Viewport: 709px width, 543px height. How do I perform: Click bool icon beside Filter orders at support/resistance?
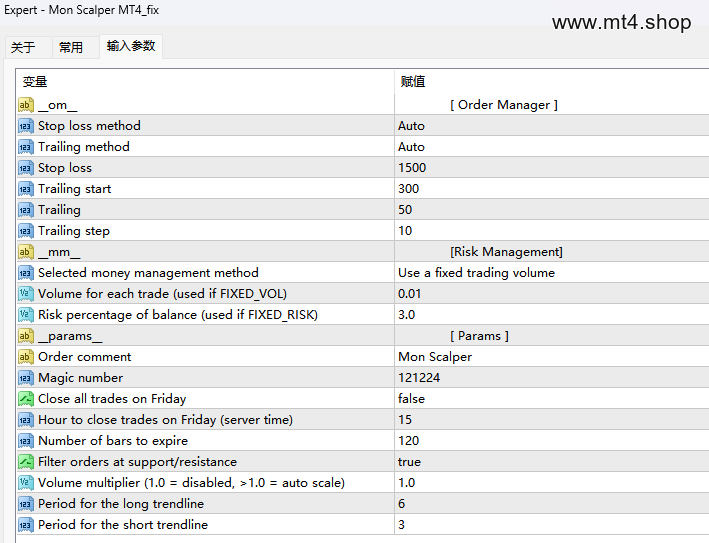pos(26,462)
